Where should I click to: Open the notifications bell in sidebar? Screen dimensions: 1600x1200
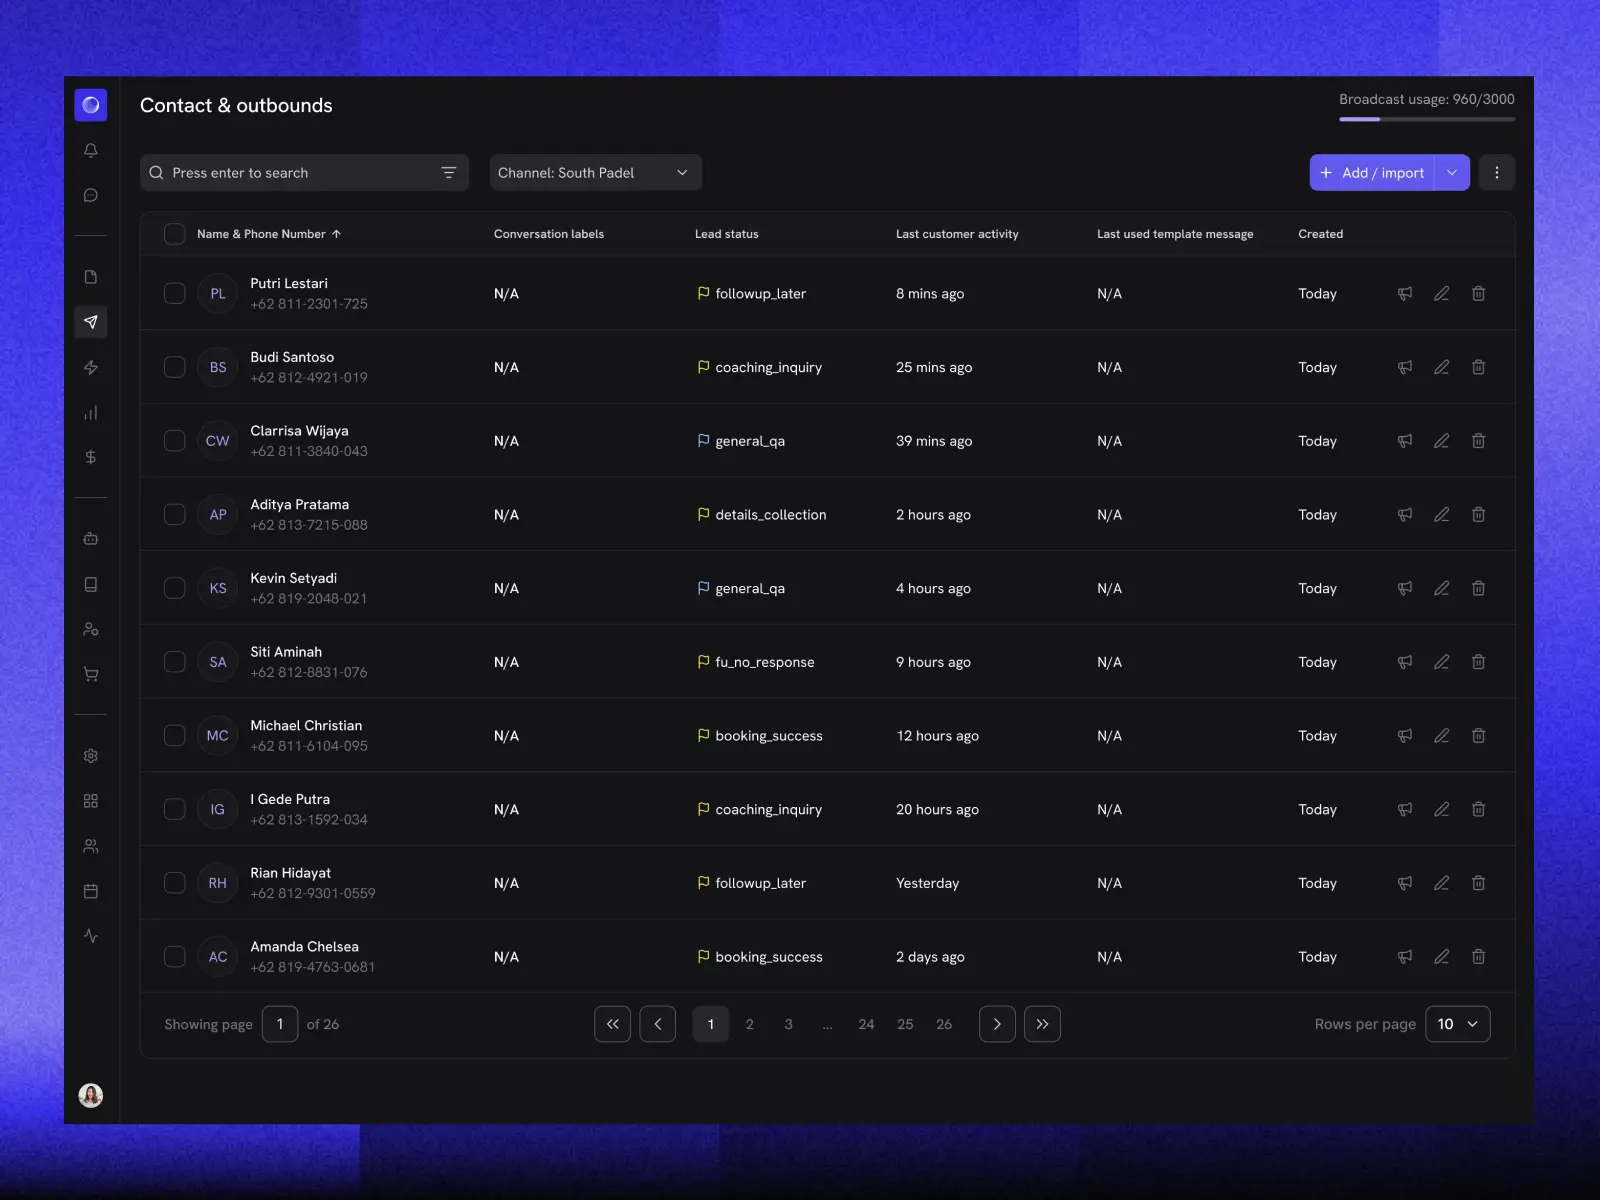[91, 150]
